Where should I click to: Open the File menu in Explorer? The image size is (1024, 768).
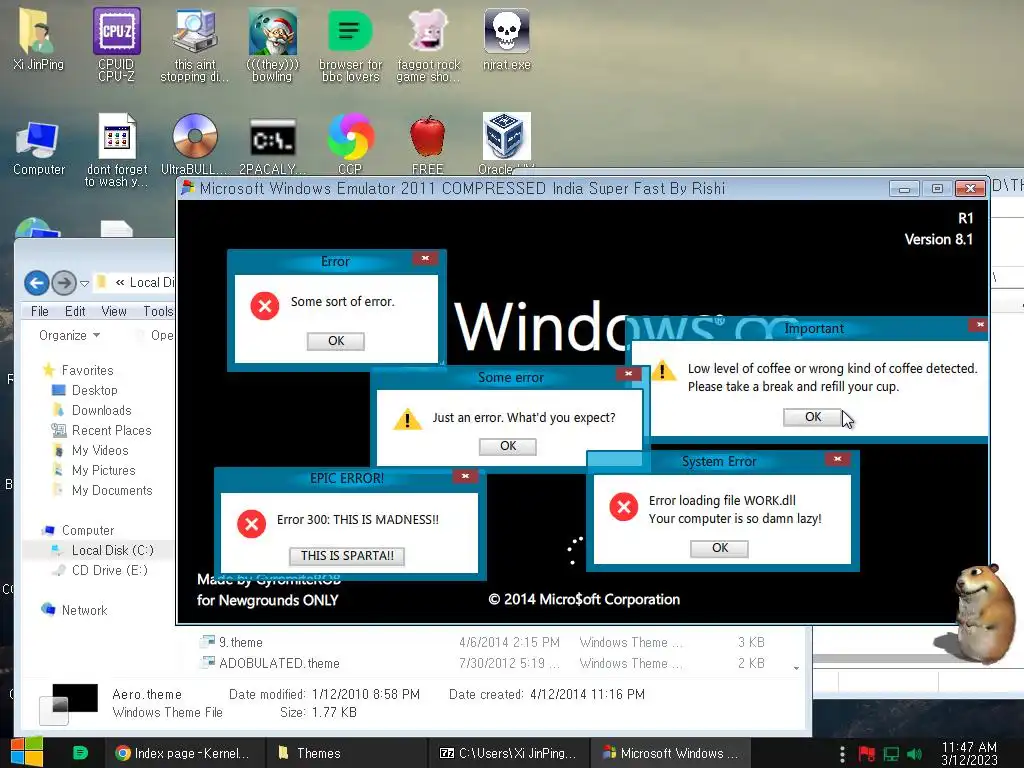point(39,311)
